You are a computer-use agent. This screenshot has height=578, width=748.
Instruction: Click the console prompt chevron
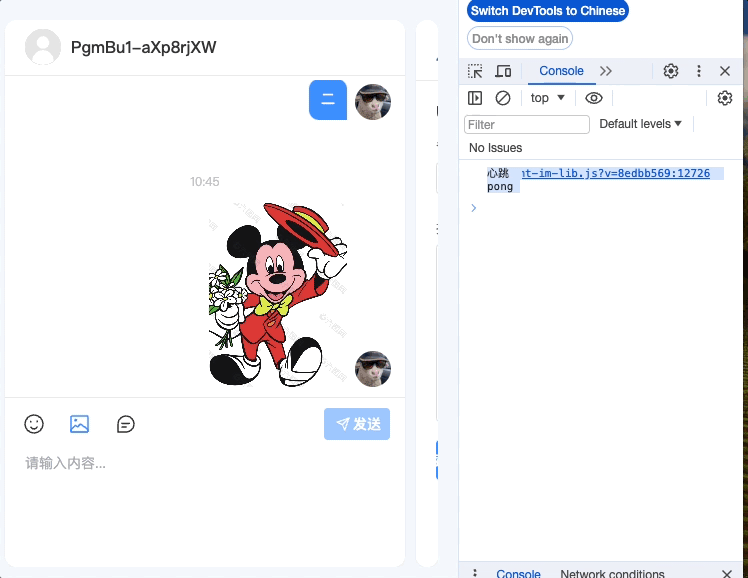[x=473, y=208]
